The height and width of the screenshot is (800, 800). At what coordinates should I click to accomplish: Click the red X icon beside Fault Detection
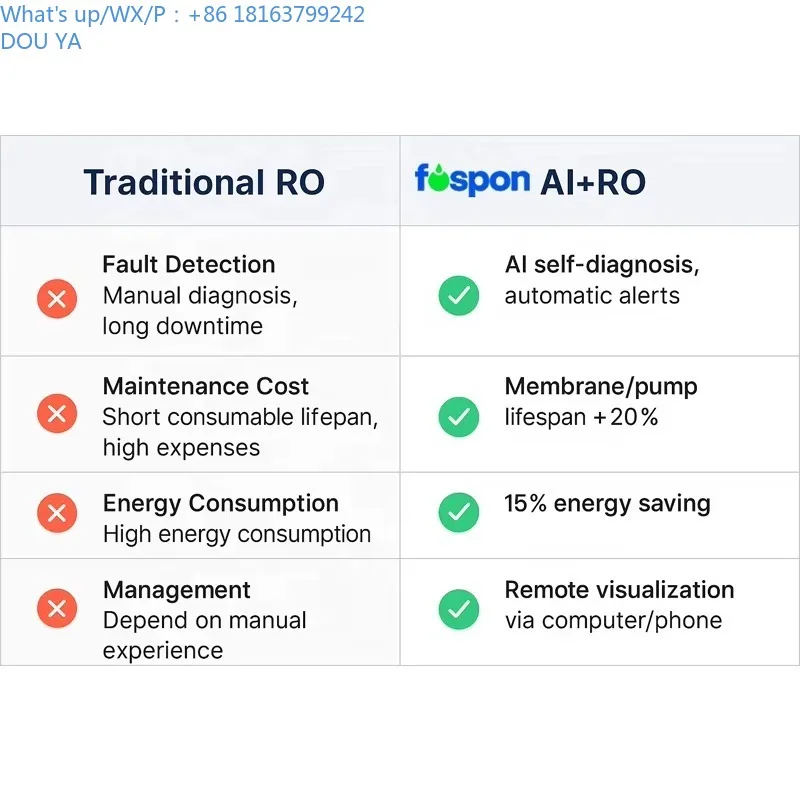point(57,297)
